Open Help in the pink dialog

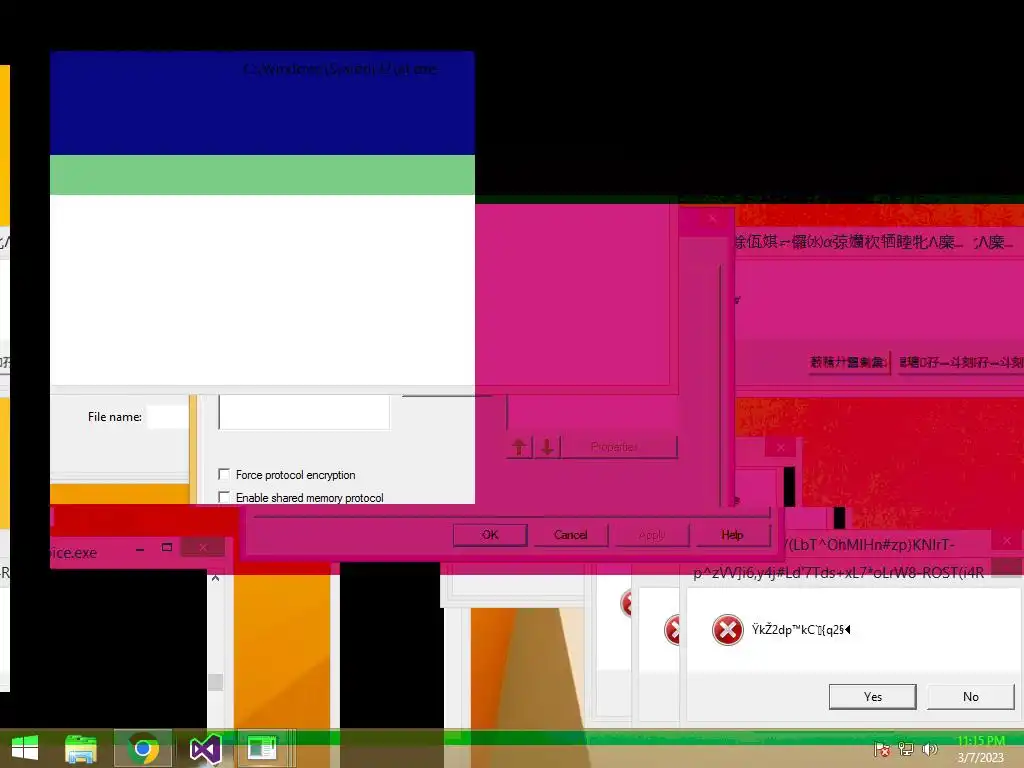coord(733,535)
